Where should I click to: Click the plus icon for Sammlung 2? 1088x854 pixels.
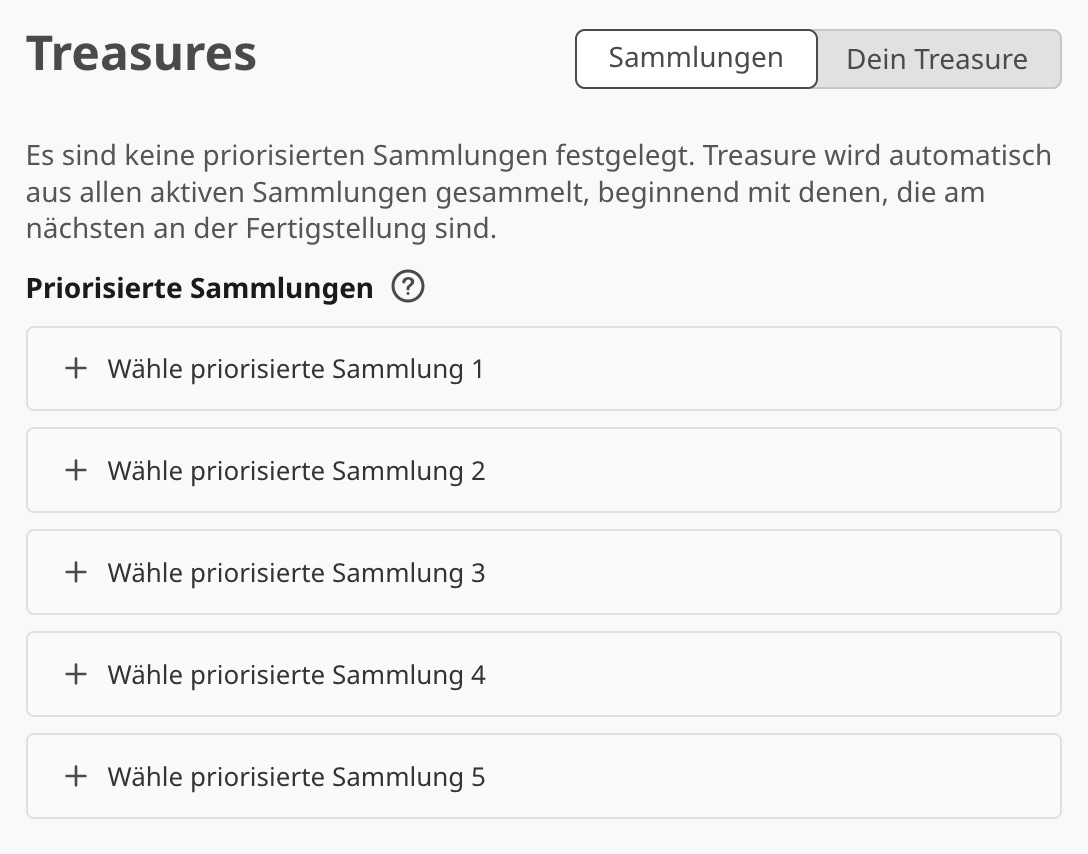[76, 471]
